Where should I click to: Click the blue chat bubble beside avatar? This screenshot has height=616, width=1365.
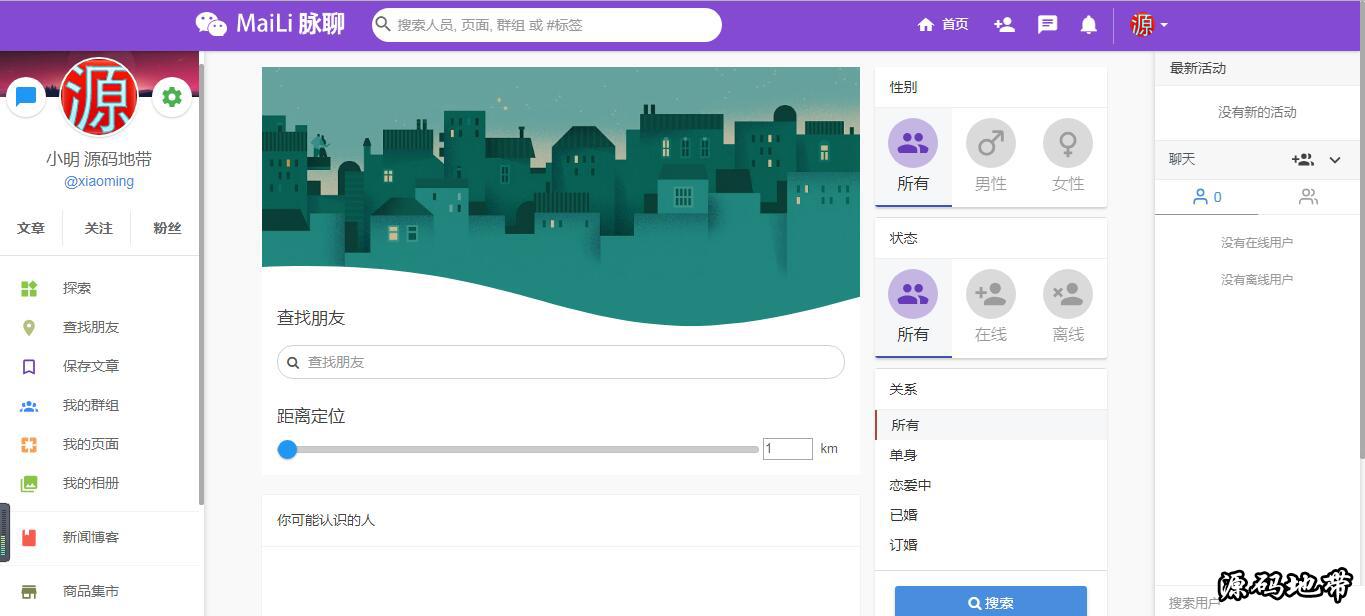pos(26,97)
